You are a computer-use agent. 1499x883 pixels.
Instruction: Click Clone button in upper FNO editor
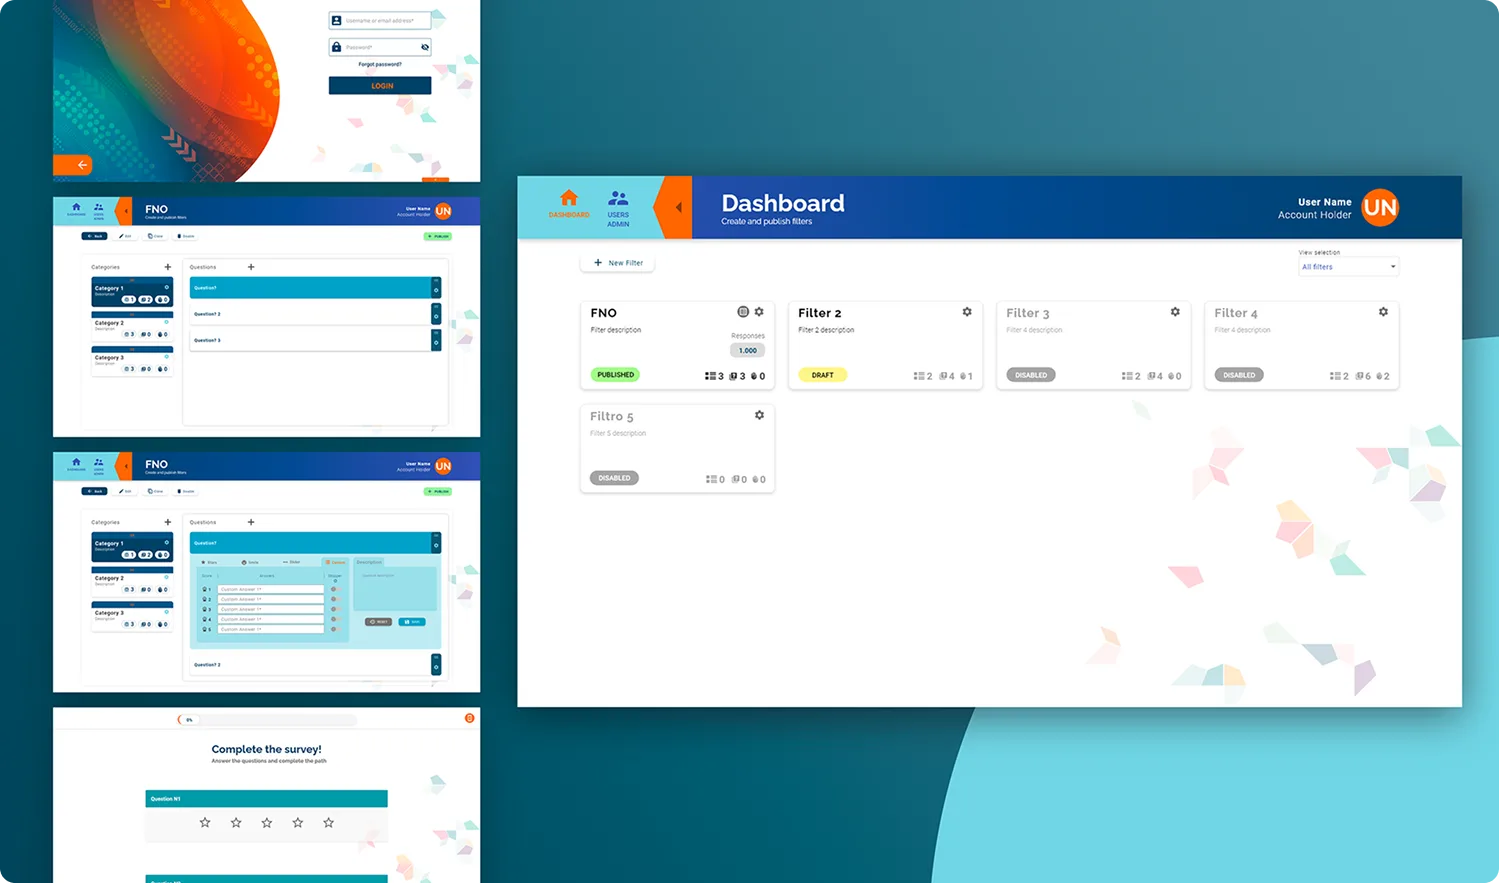tap(155, 236)
